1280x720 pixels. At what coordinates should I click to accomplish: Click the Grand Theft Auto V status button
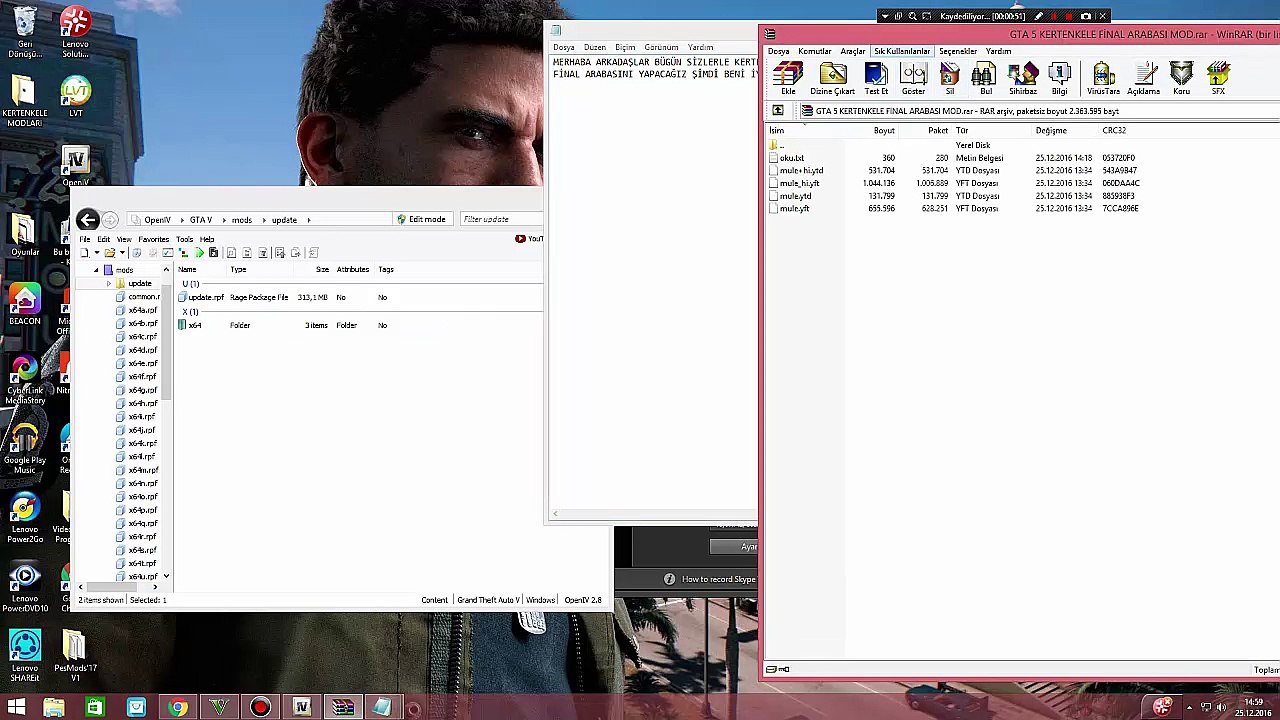pos(488,600)
